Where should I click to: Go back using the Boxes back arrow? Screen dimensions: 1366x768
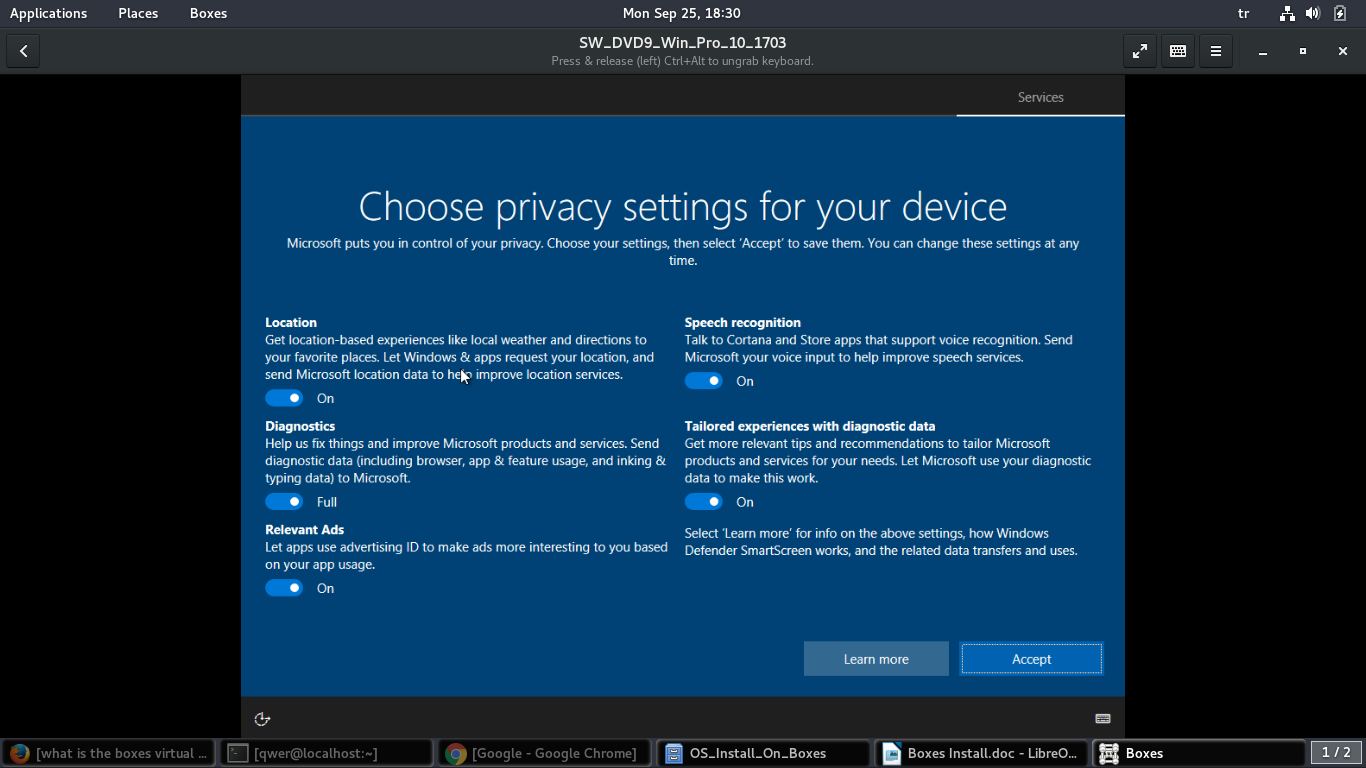coord(23,51)
